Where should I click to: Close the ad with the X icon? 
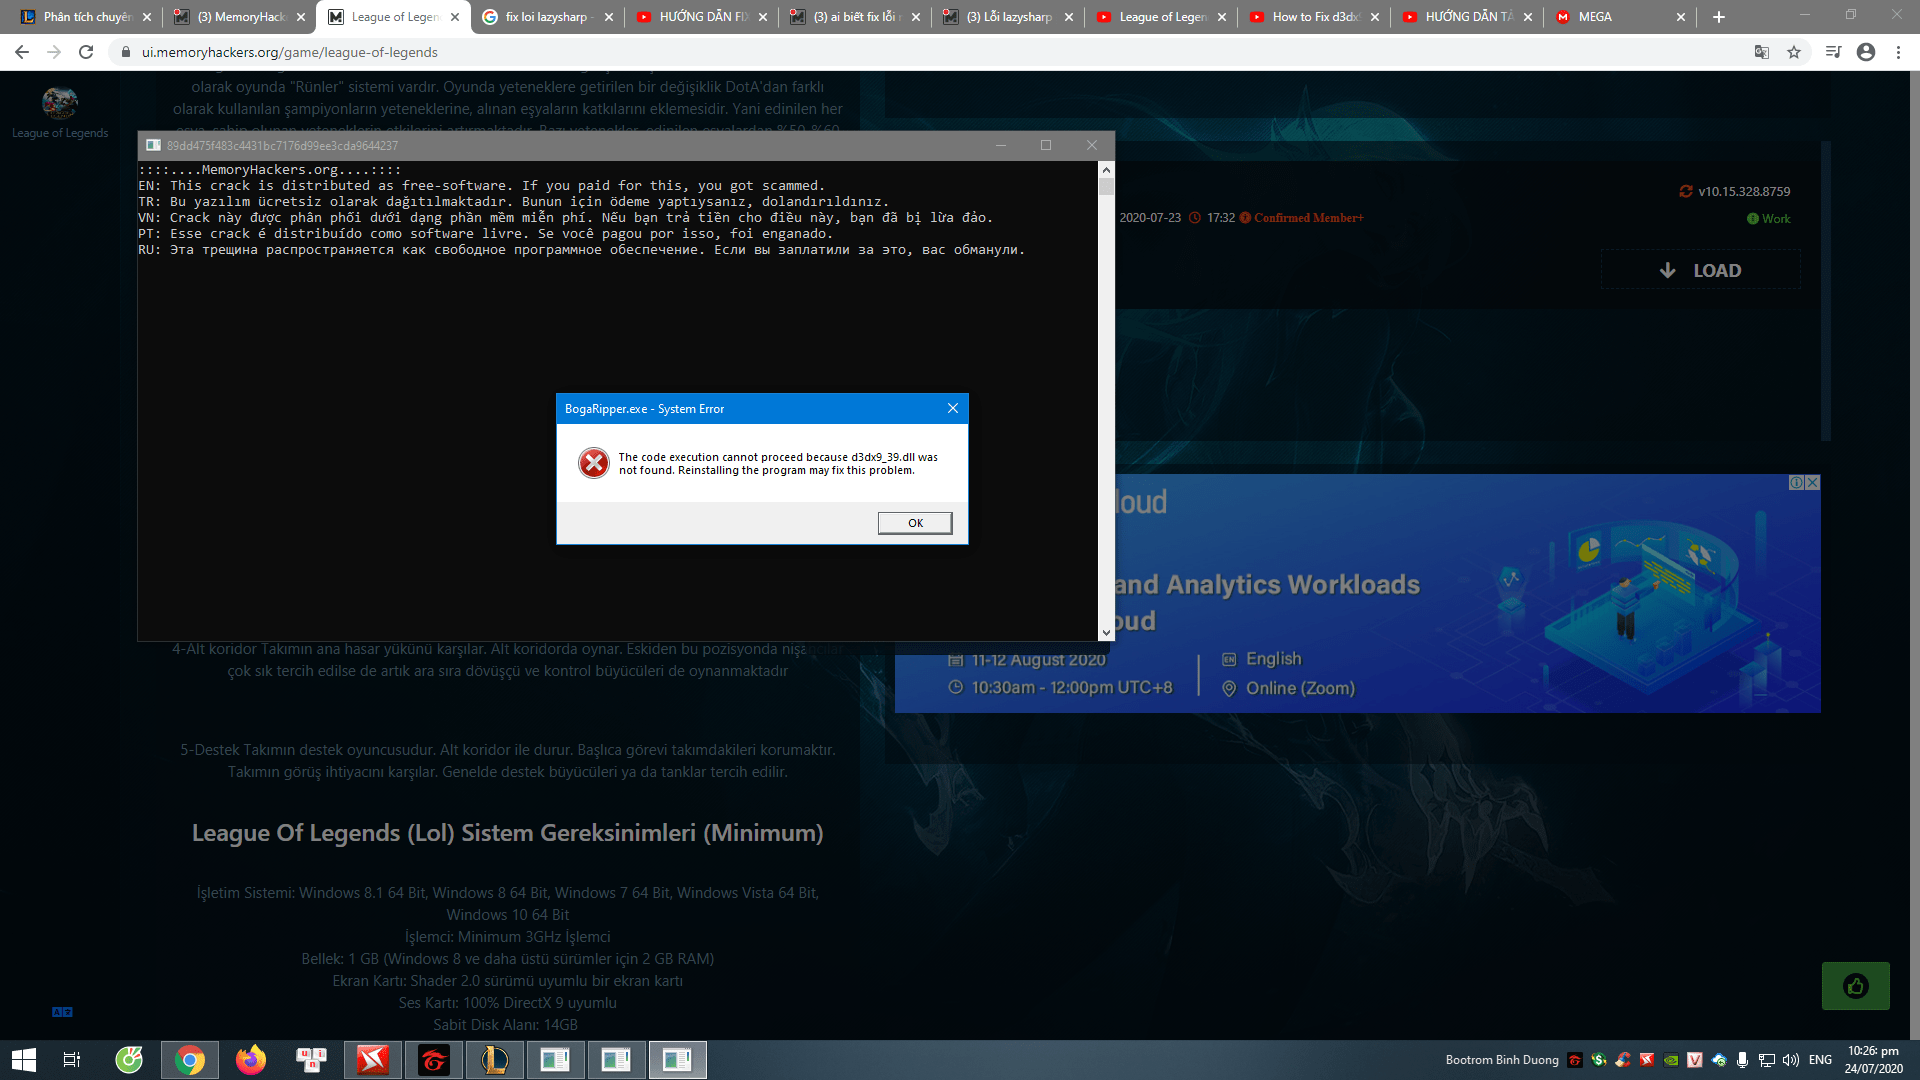tap(1812, 483)
